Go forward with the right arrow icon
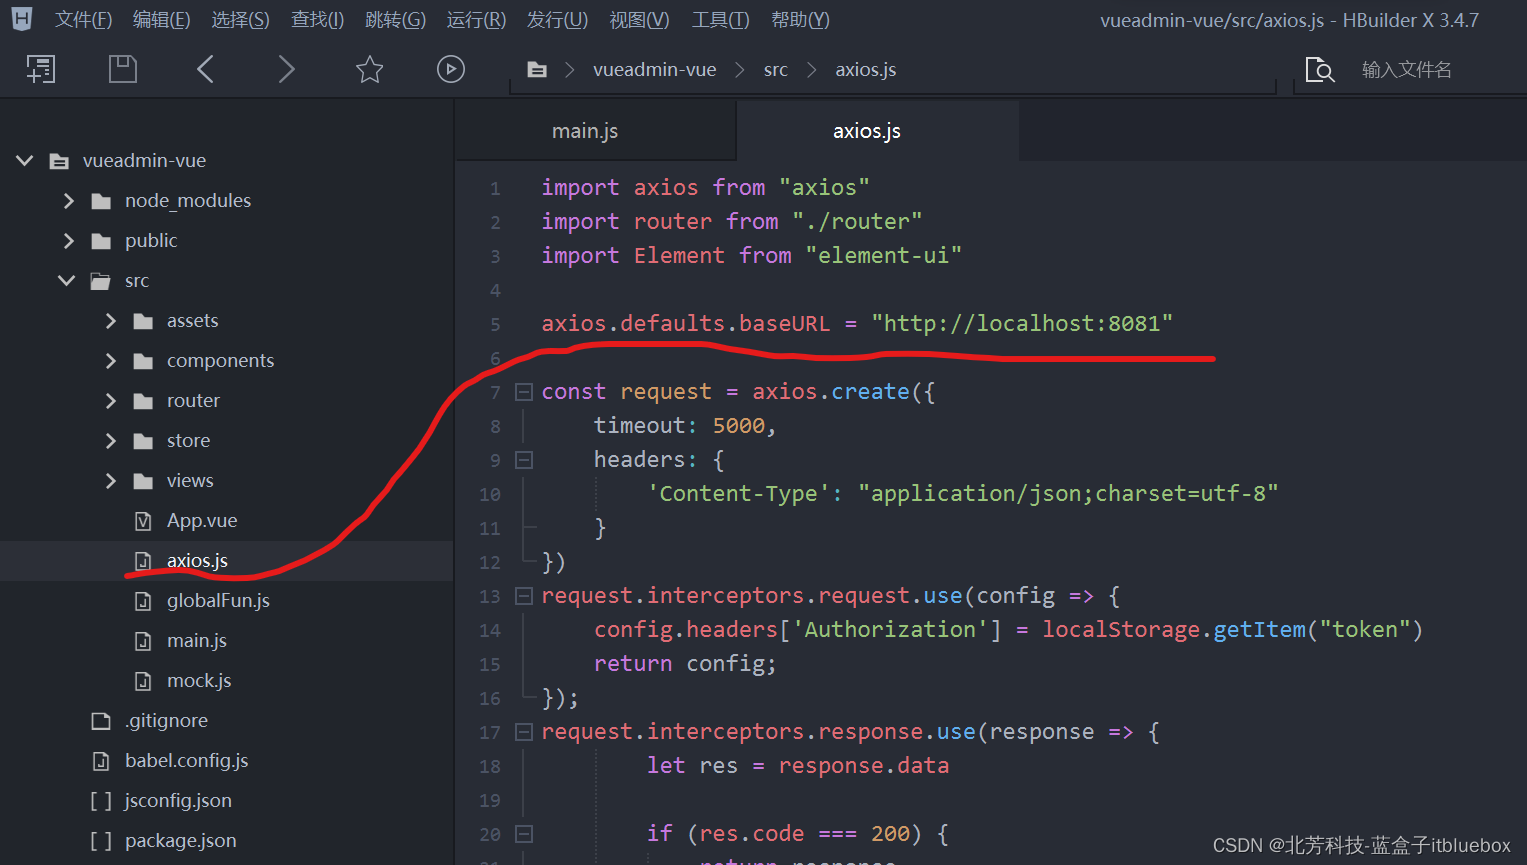Image resolution: width=1527 pixels, height=865 pixels. pyautogui.click(x=286, y=69)
